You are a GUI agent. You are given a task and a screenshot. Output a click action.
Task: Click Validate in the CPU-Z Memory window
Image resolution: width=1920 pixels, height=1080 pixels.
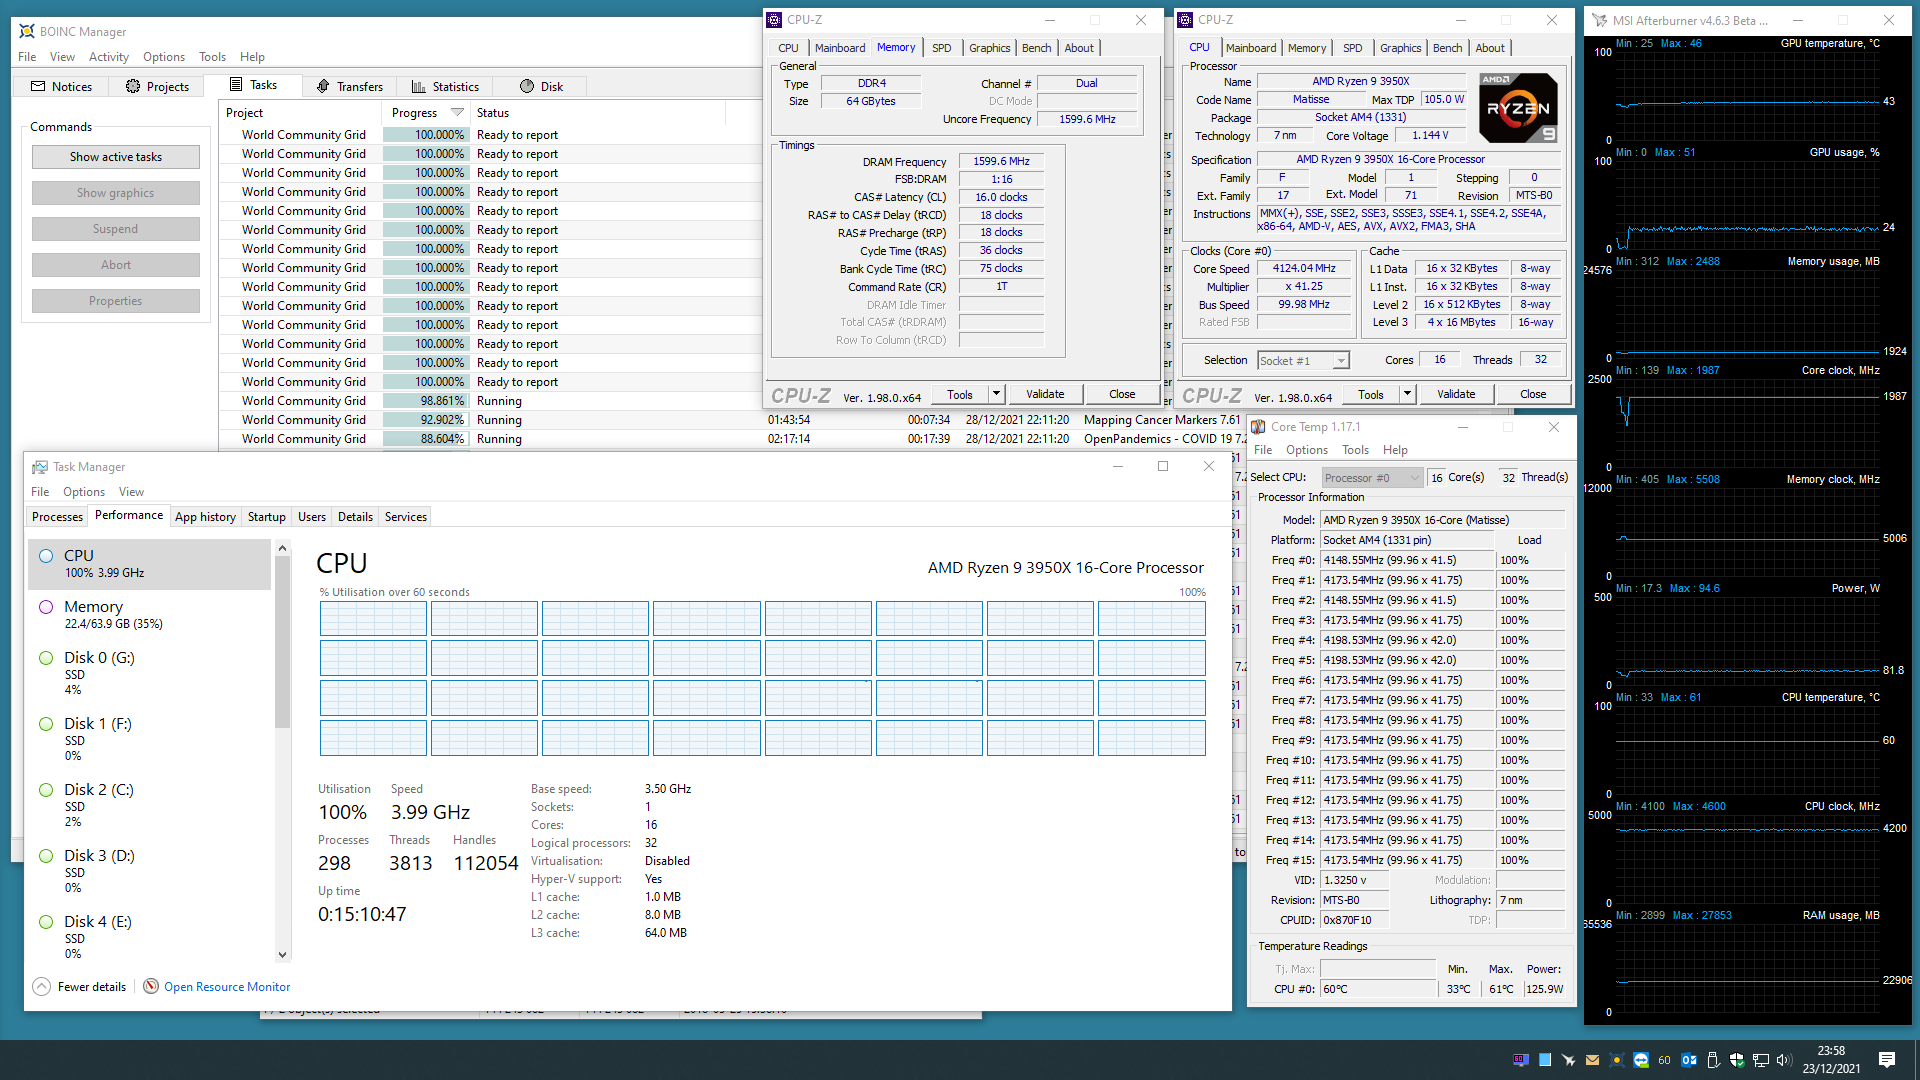[1045, 394]
